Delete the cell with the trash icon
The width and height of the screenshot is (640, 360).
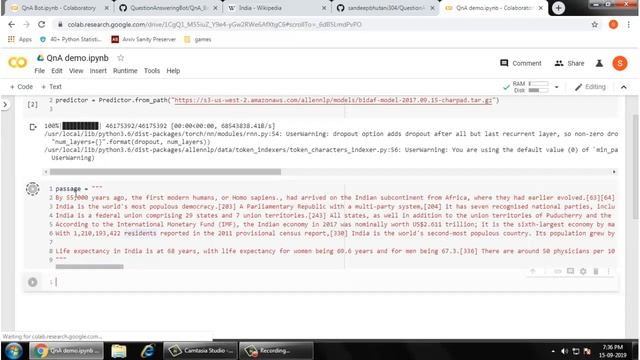coord(596,271)
